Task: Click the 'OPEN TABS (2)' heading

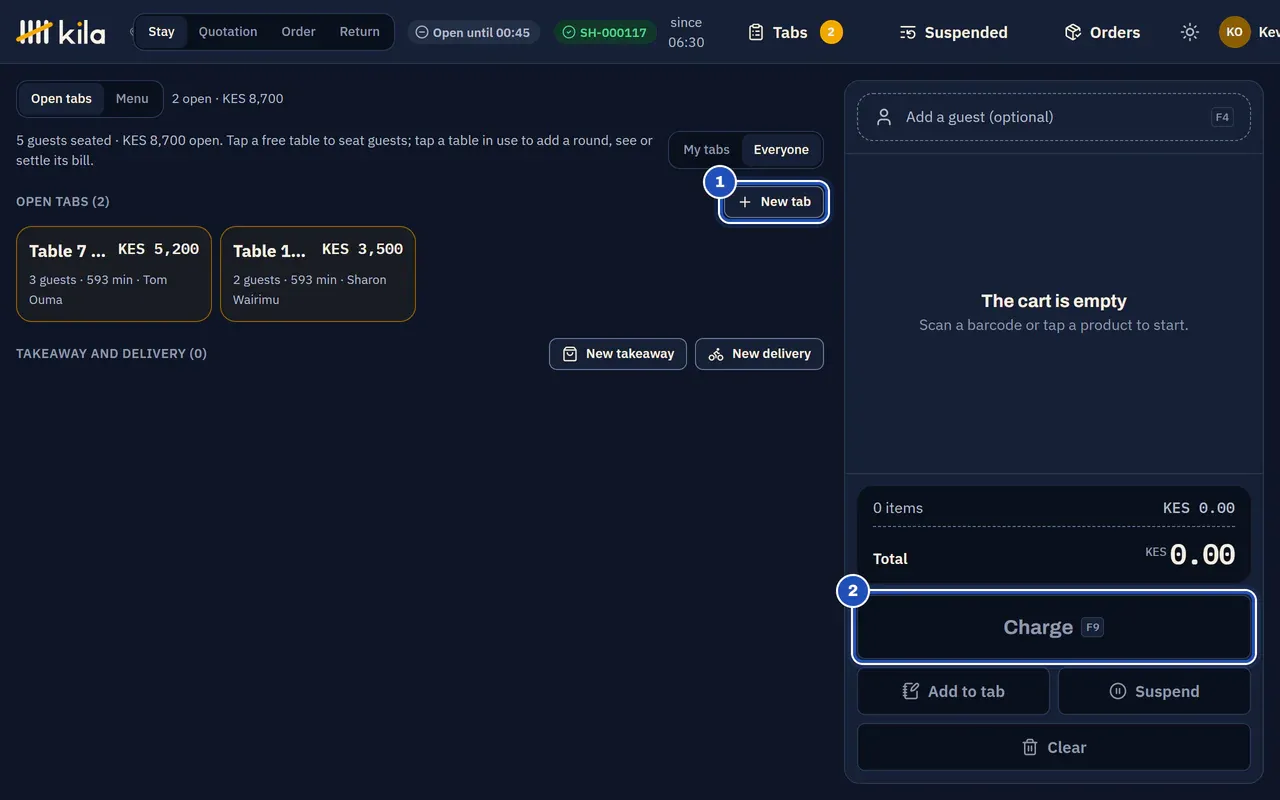Action: click(63, 202)
